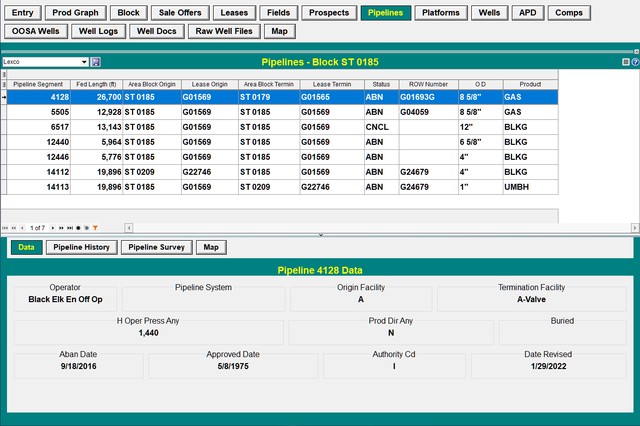
Task: Click the Status column header
Action: pyautogui.click(x=380, y=84)
